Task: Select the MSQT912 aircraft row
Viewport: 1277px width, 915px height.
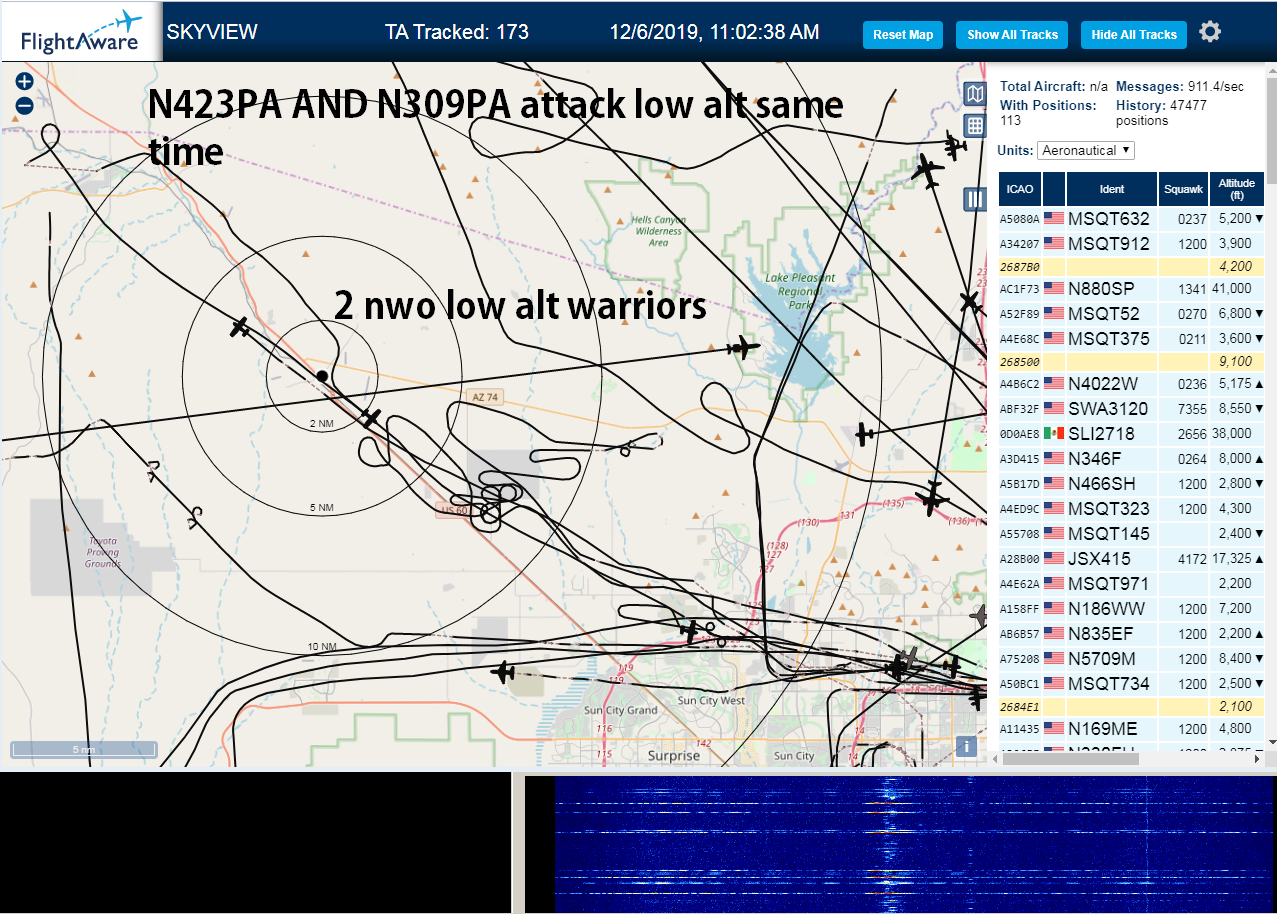Action: point(1131,244)
